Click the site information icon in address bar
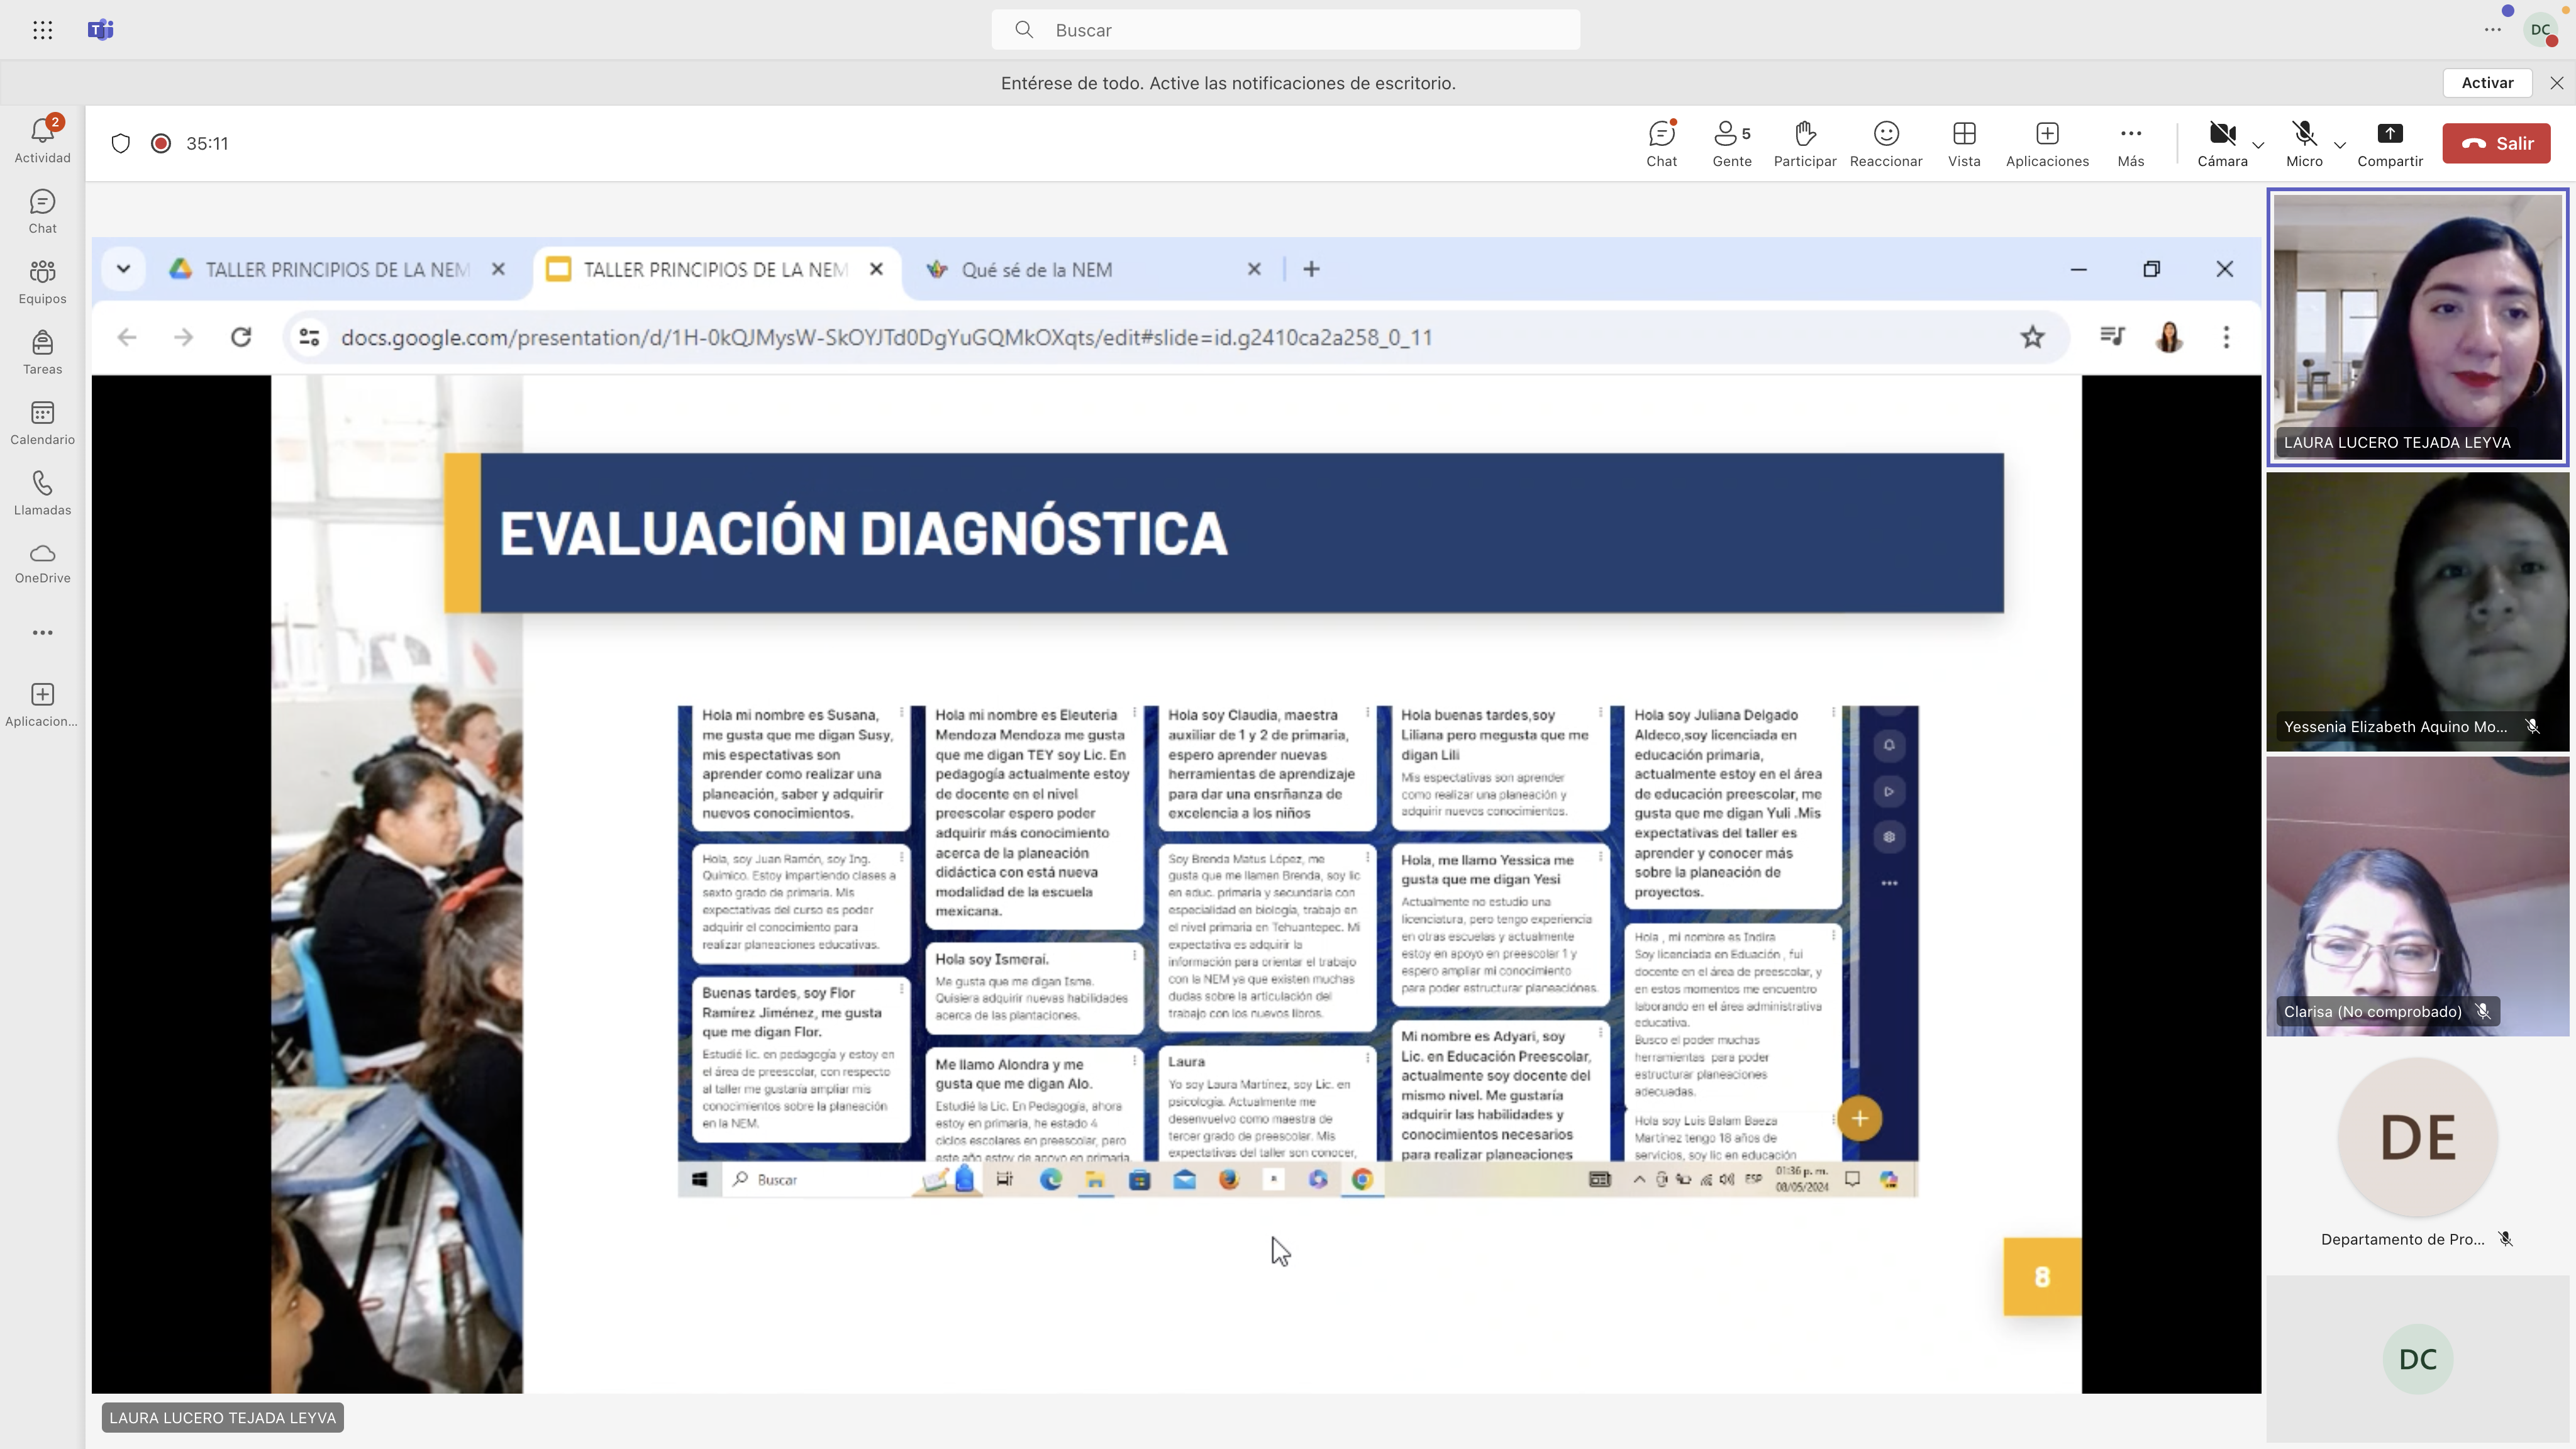 point(310,337)
